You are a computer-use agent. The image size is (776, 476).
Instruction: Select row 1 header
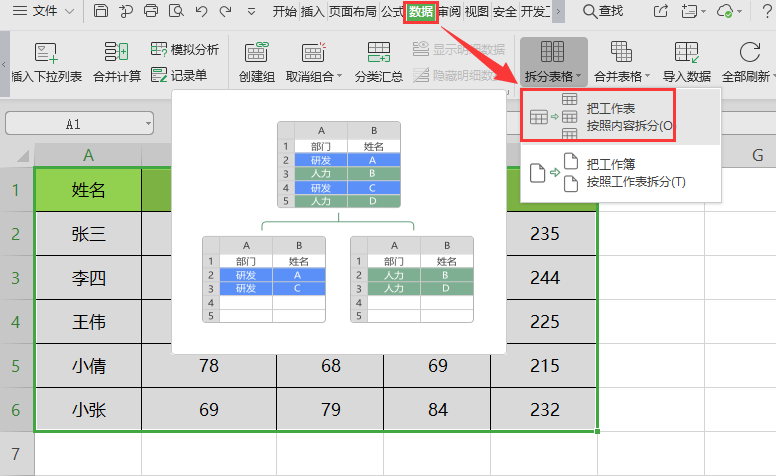pos(16,190)
